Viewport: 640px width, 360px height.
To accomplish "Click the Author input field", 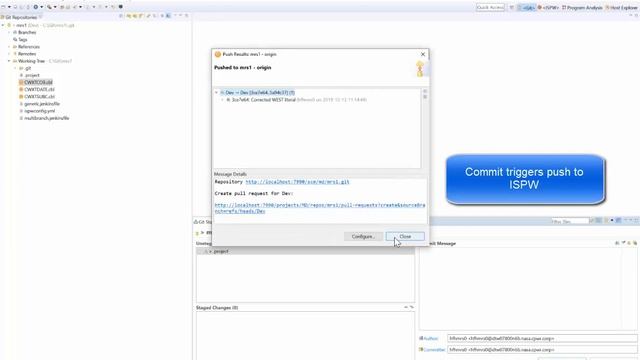I will pyautogui.click(x=542, y=338).
